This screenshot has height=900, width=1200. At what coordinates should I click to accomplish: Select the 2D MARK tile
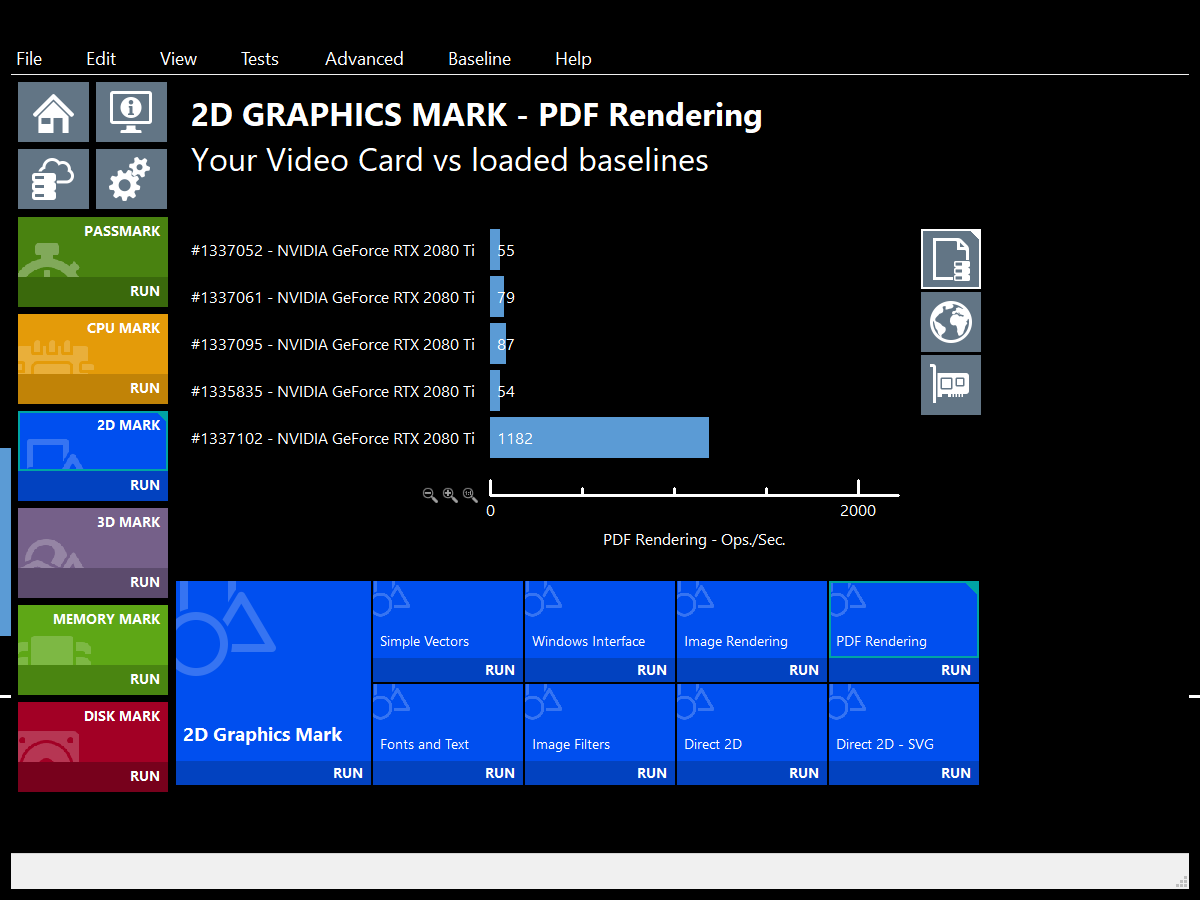(x=93, y=441)
